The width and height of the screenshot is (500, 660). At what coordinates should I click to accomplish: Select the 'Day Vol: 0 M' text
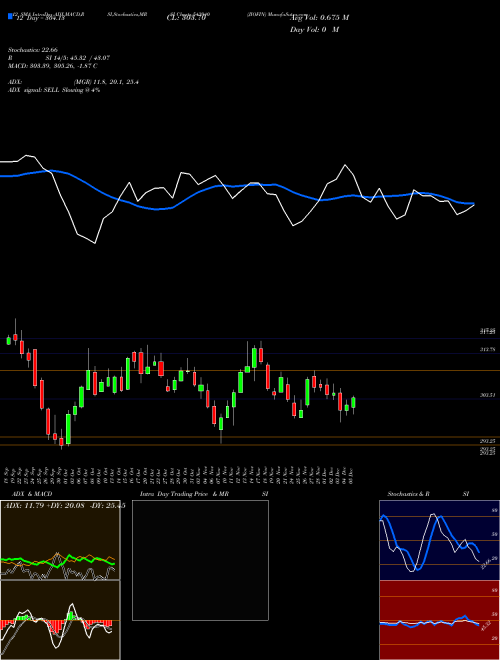(314, 30)
